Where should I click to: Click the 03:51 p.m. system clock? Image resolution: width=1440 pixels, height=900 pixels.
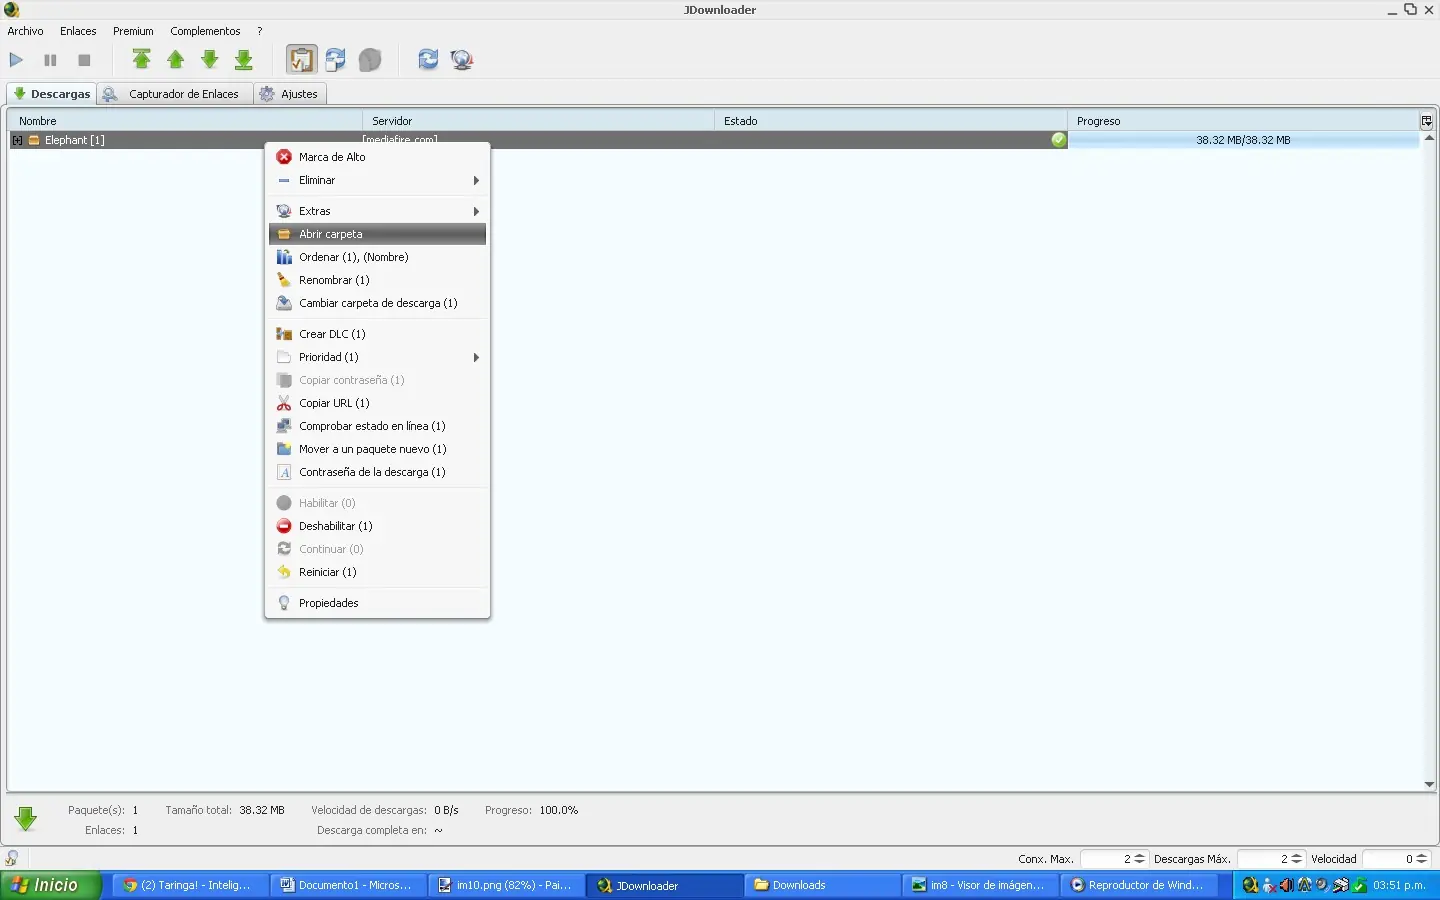(1399, 885)
